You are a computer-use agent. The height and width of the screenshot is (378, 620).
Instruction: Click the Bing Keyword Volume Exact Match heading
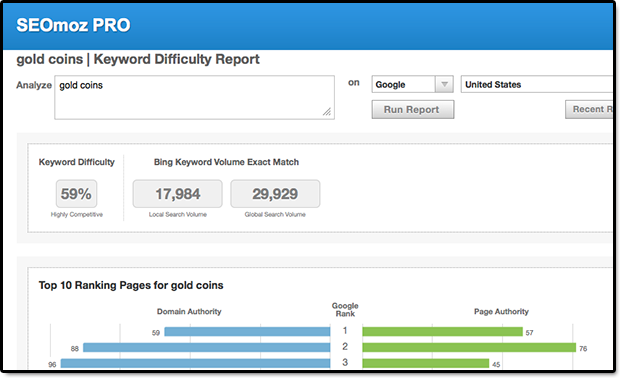[x=226, y=162]
